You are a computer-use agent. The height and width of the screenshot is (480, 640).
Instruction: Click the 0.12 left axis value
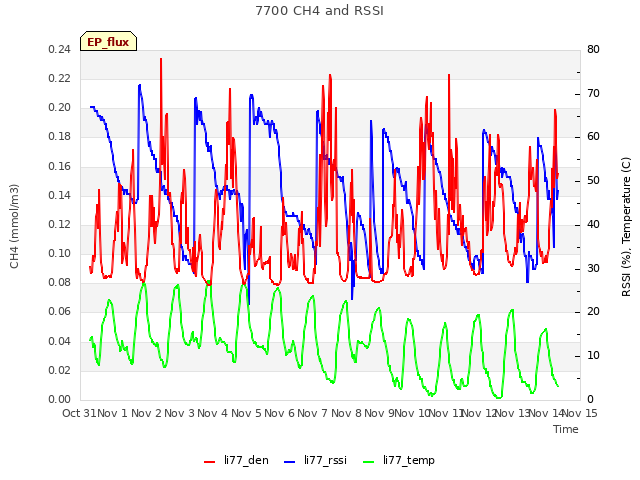59,224
